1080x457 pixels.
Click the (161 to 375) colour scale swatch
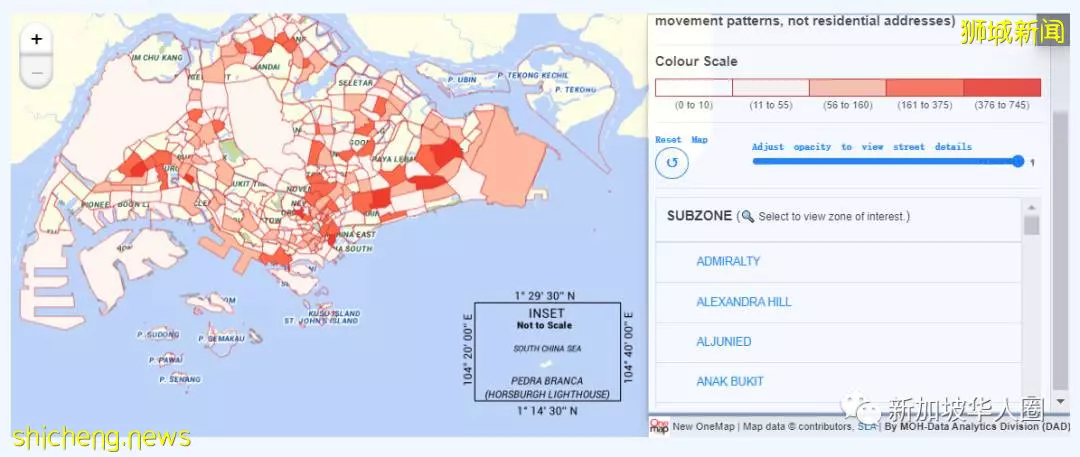click(x=925, y=88)
